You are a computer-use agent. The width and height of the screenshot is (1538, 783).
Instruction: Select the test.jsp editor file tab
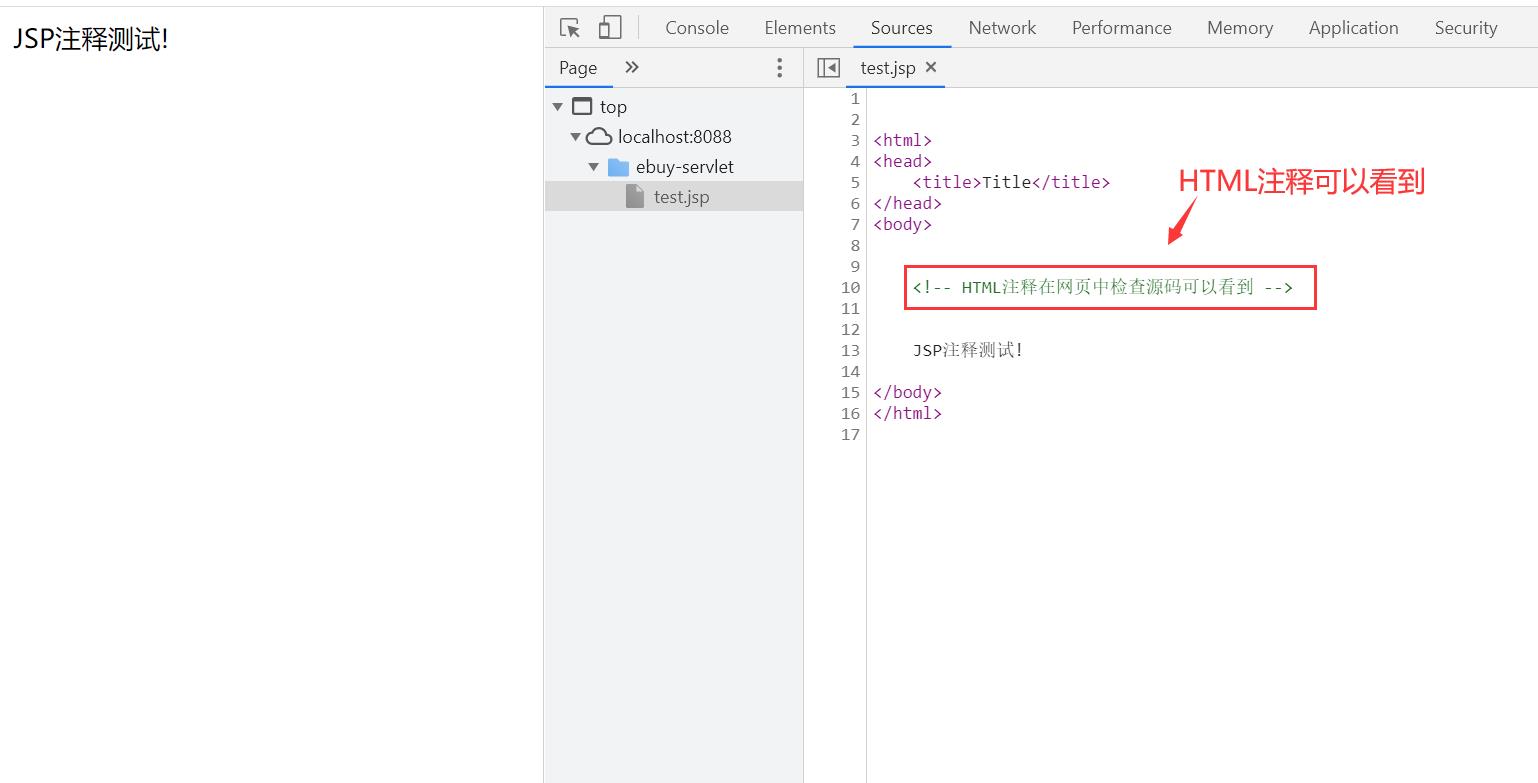point(888,68)
